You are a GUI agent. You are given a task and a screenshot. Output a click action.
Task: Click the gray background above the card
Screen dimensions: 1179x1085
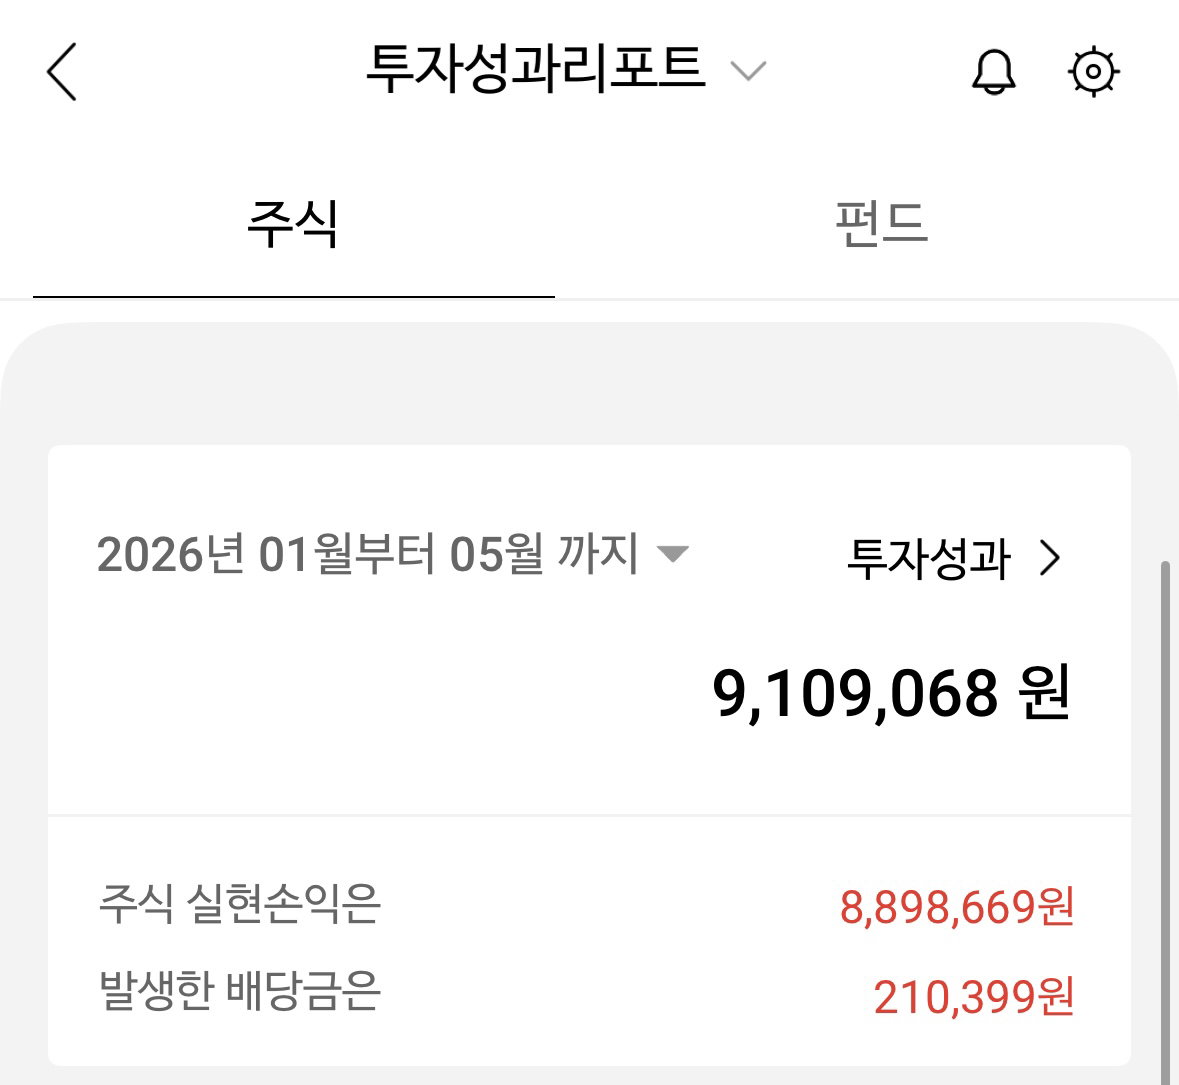coord(590,383)
